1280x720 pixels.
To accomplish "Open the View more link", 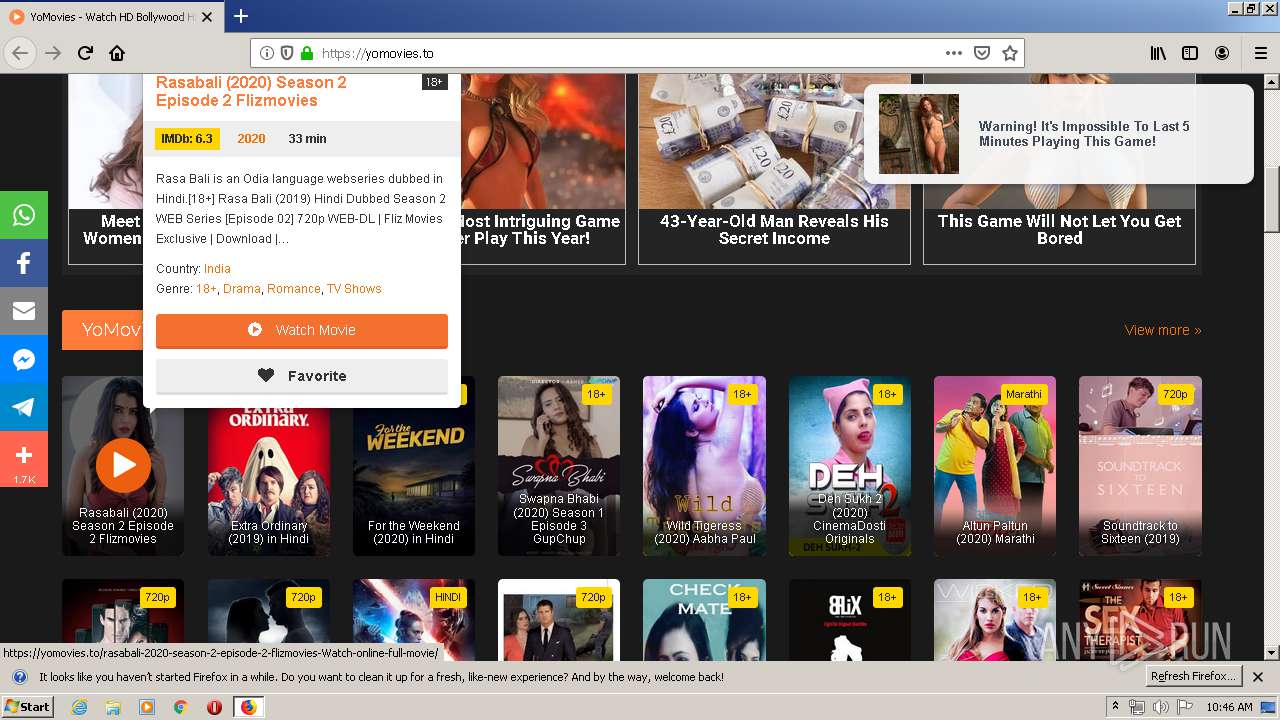I will [1163, 330].
